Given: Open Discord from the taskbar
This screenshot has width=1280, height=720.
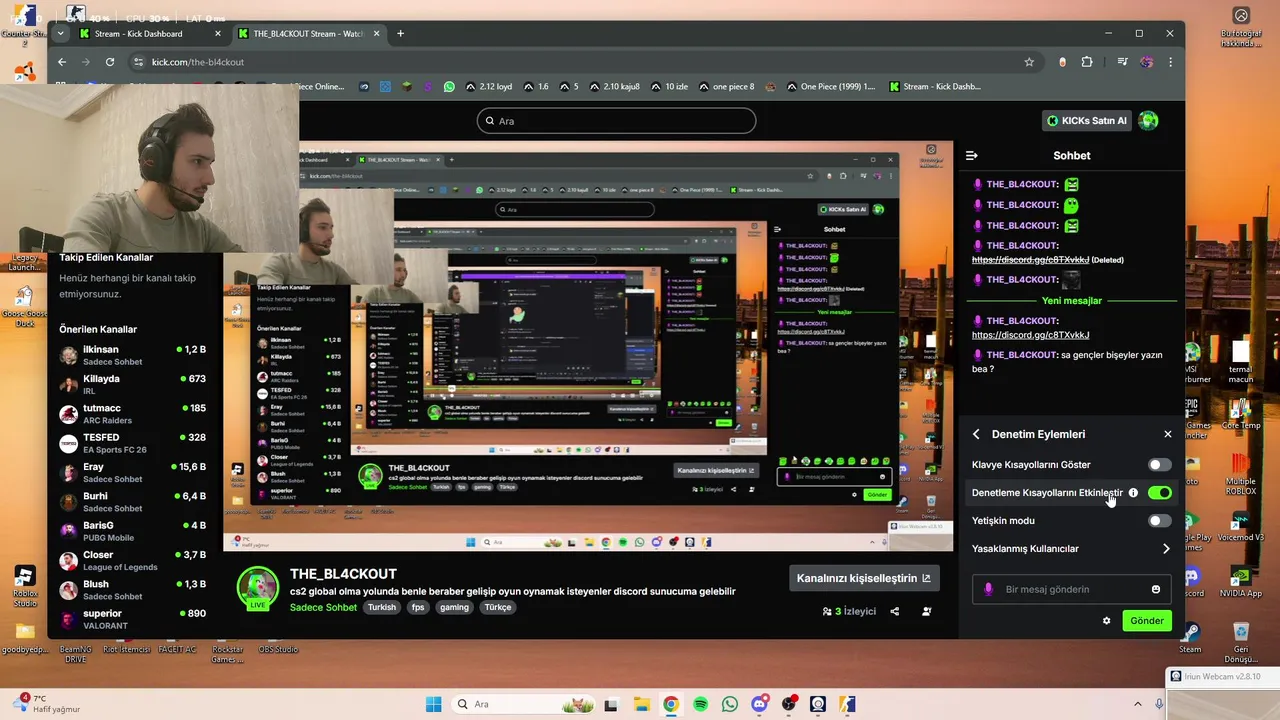Looking at the screenshot, I should coord(759,704).
